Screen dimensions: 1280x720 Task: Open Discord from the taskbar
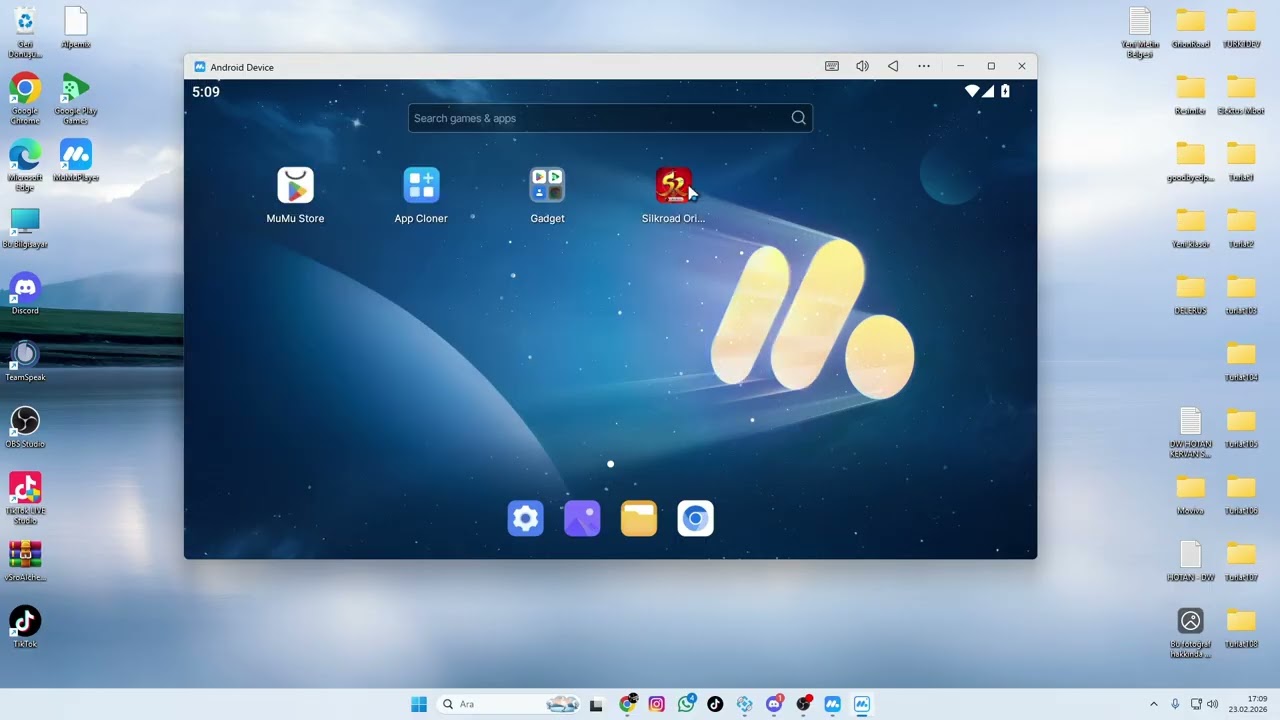[774, 704]
